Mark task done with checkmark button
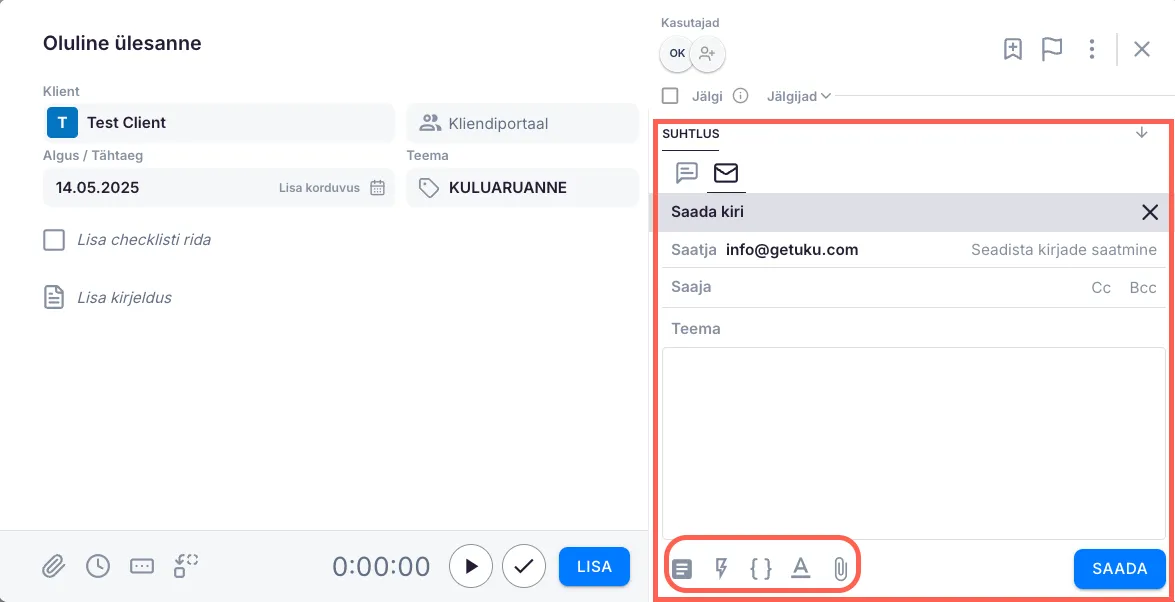 [523, 566]
